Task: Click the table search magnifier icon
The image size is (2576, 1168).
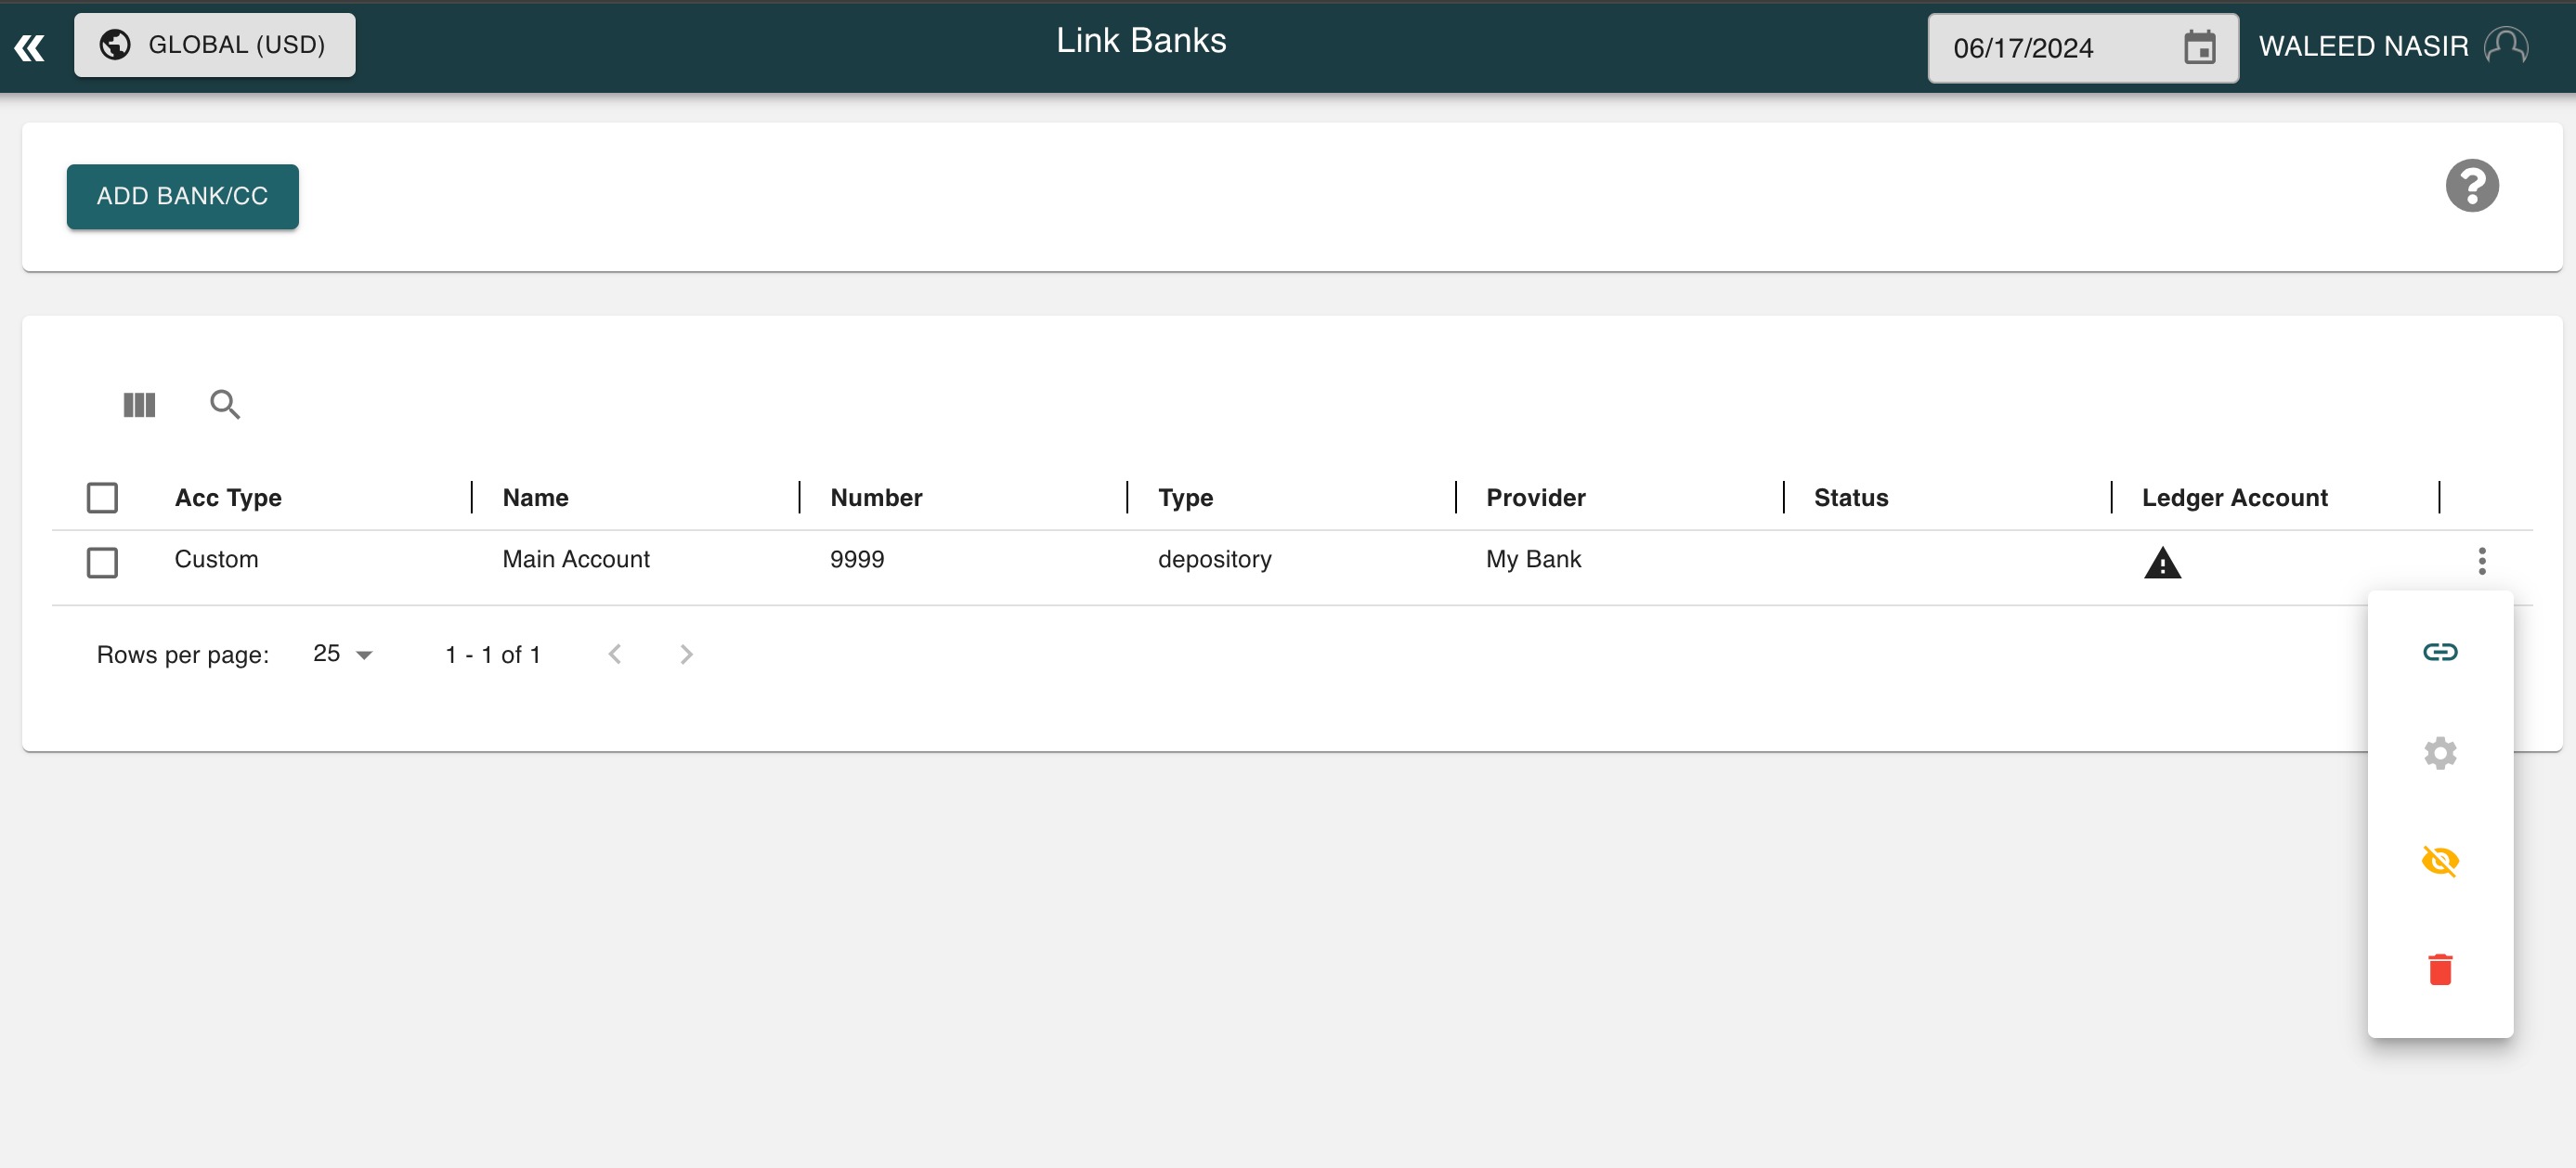Action: pyautogui.click(x=225, y=404)
